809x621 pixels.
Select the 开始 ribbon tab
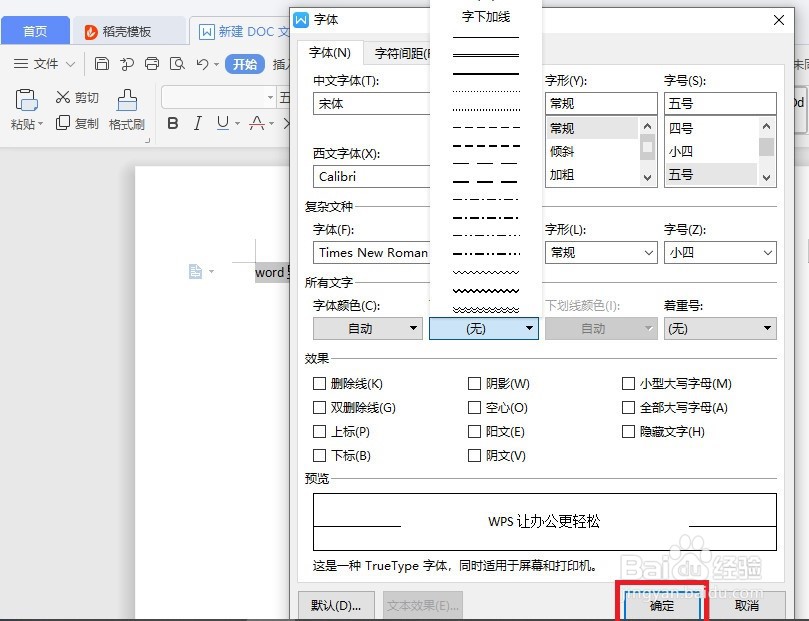point(245,64)
